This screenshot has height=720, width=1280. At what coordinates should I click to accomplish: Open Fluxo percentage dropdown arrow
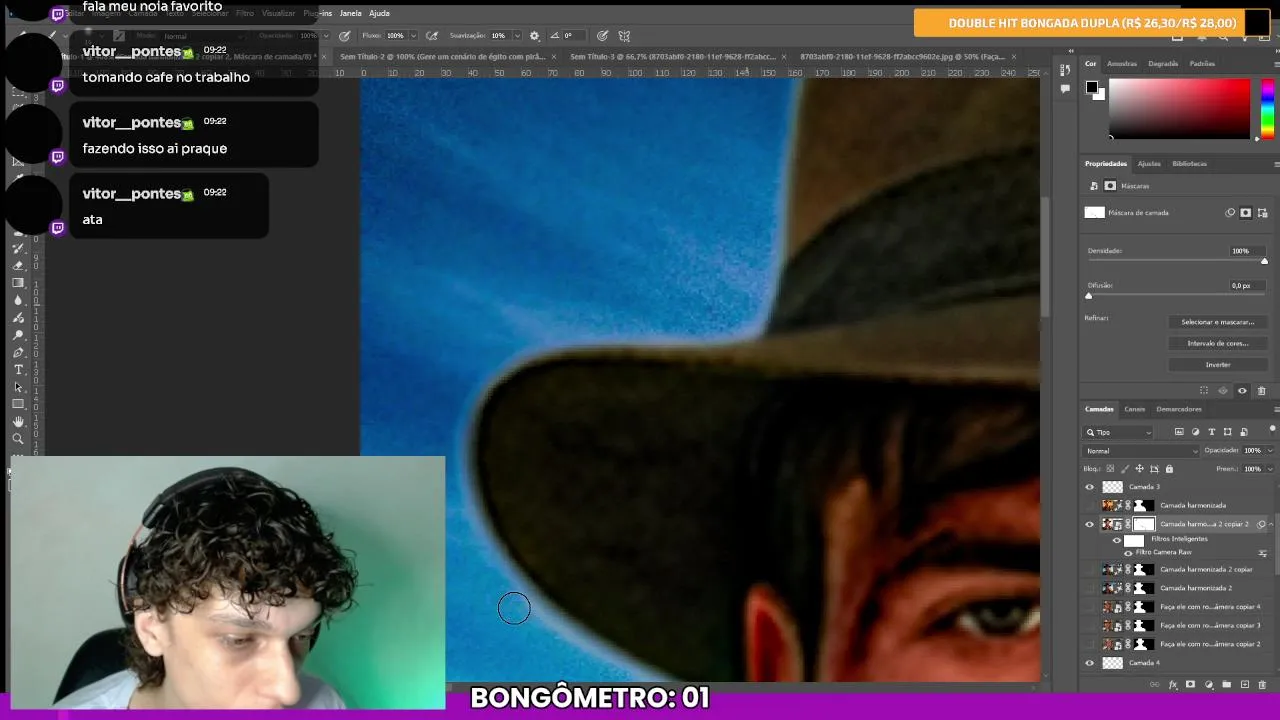tap(412, 36)
